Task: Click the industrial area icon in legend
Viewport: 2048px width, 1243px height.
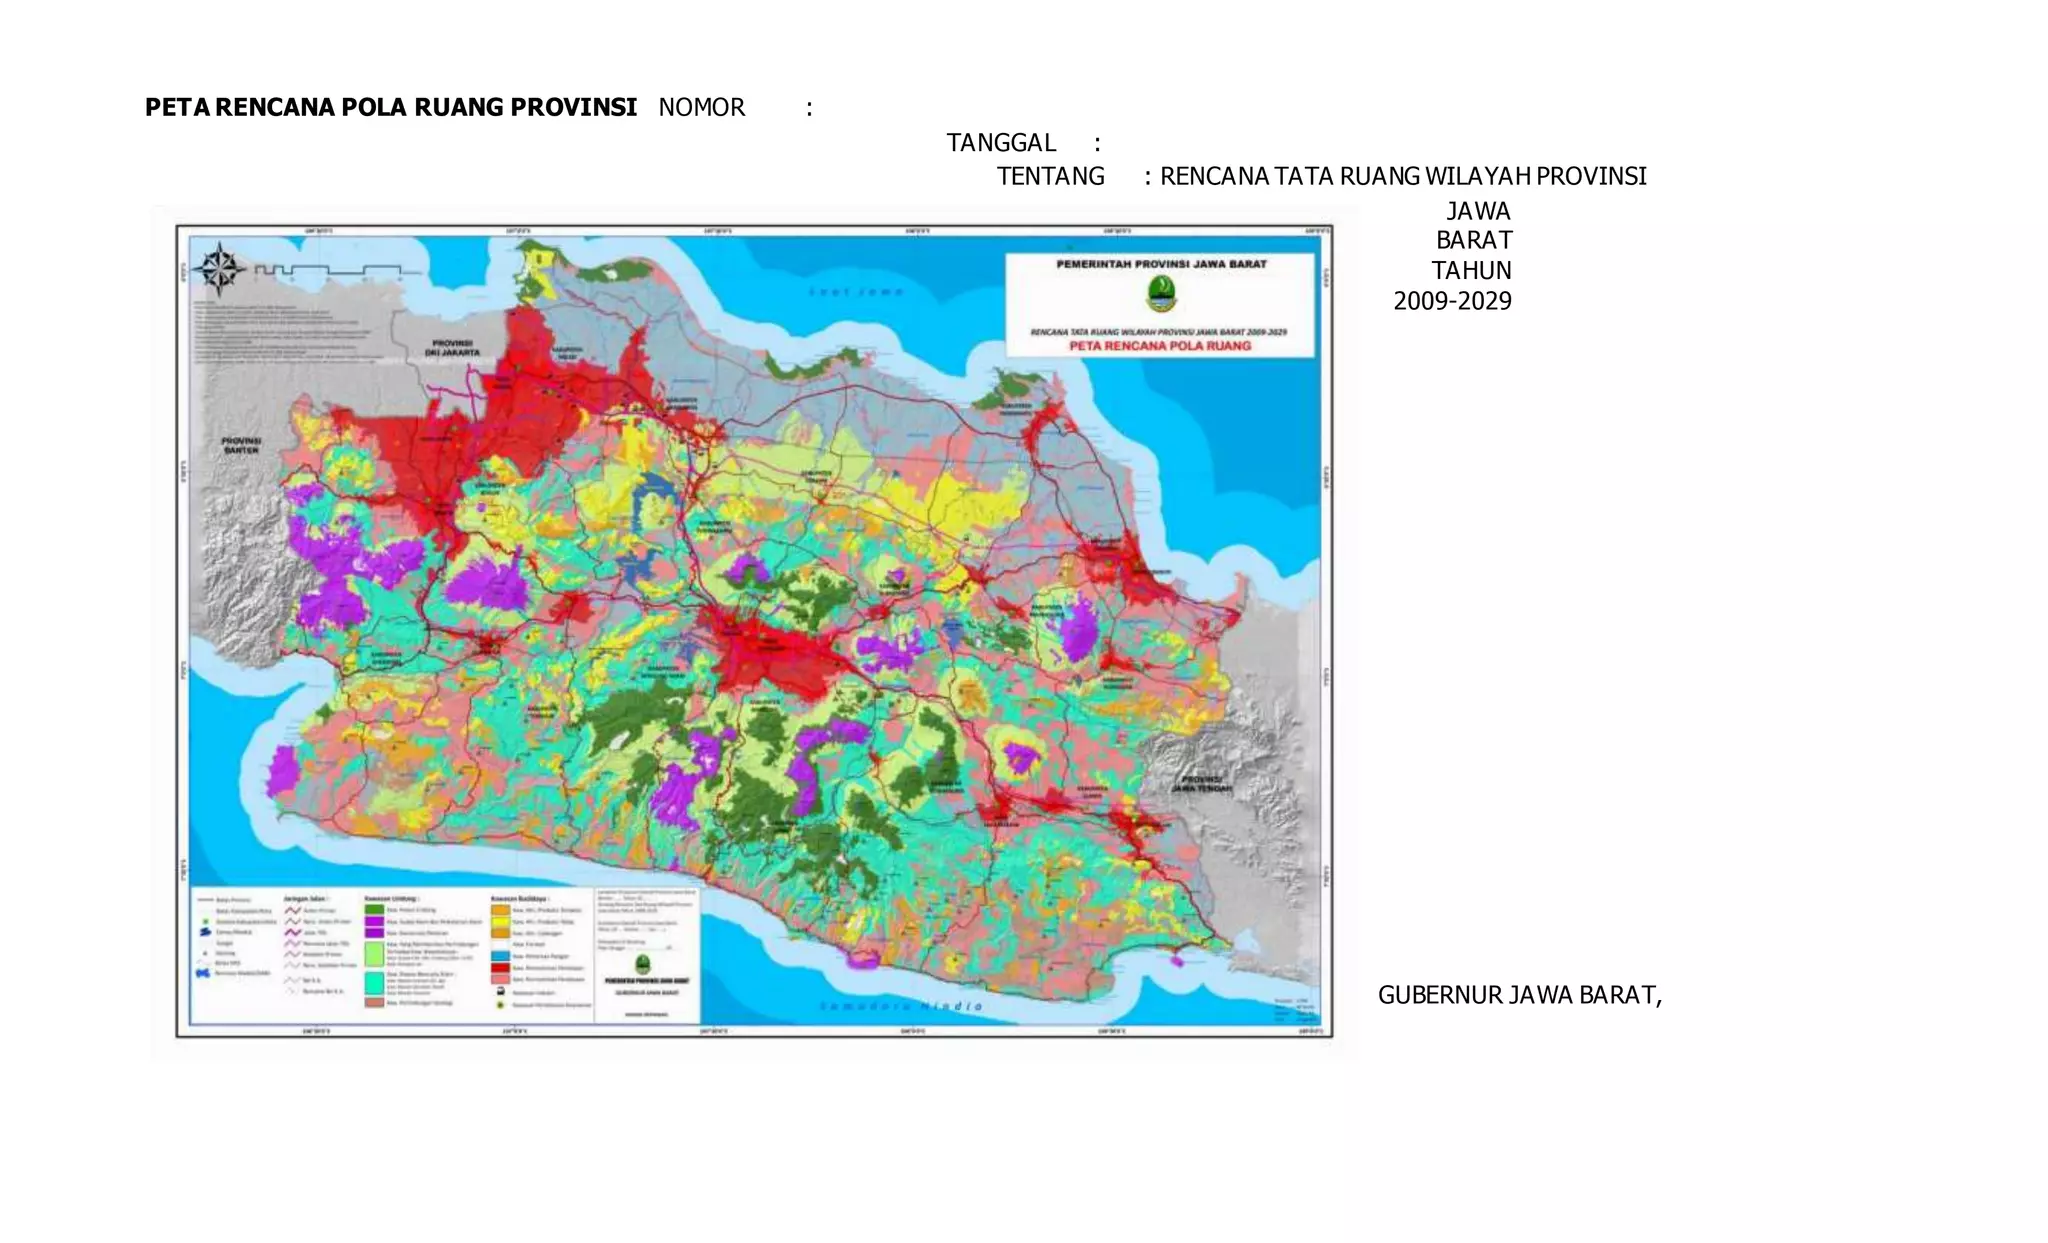Action: (501, 992)
